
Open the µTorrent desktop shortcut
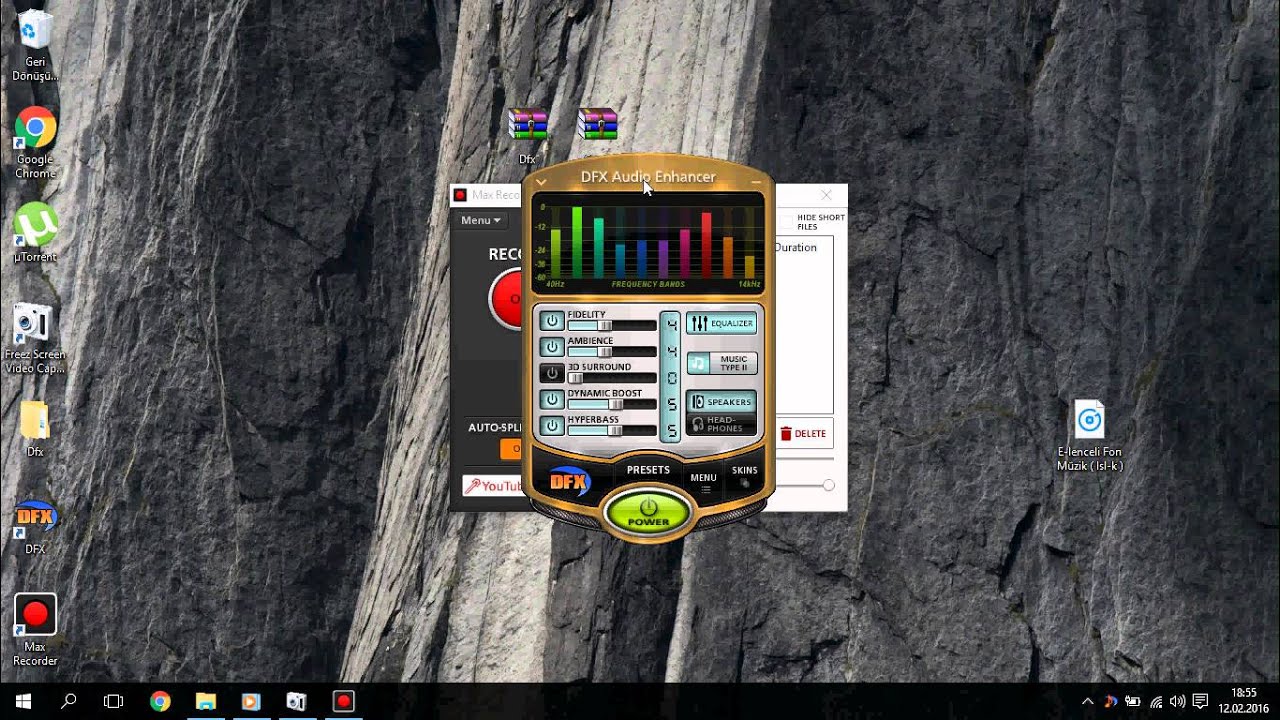point(35,233)
